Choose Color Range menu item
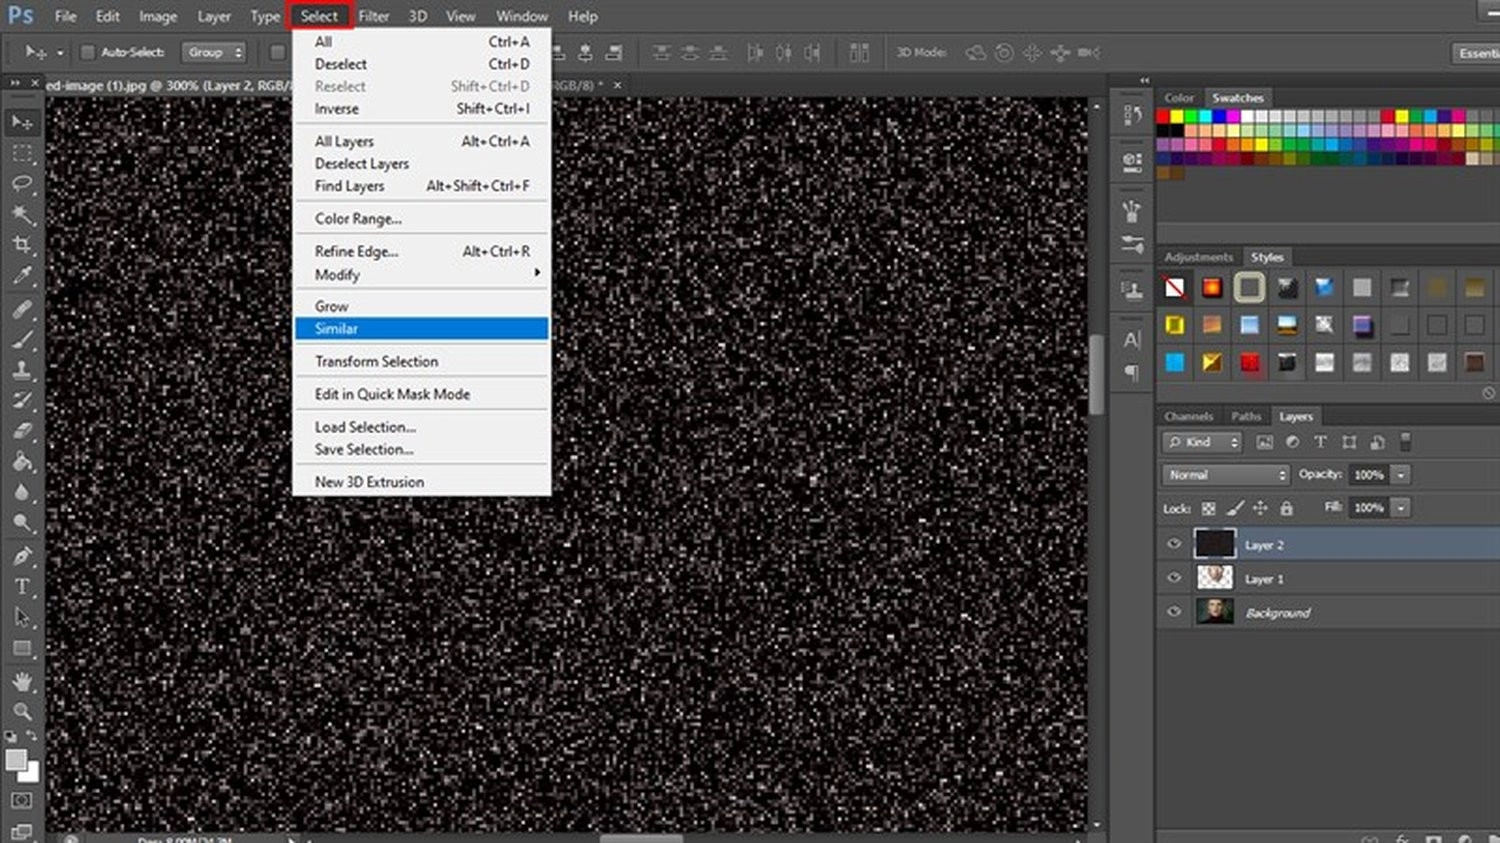 [x=422, y=219]
